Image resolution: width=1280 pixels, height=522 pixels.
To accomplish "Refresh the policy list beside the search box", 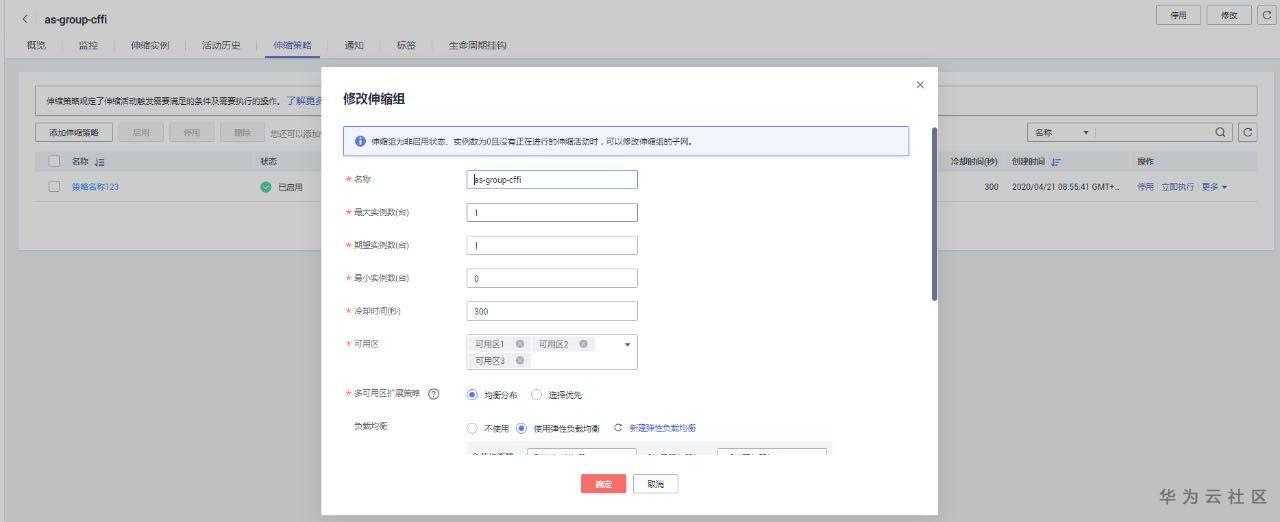I will tap(1248, 132).
